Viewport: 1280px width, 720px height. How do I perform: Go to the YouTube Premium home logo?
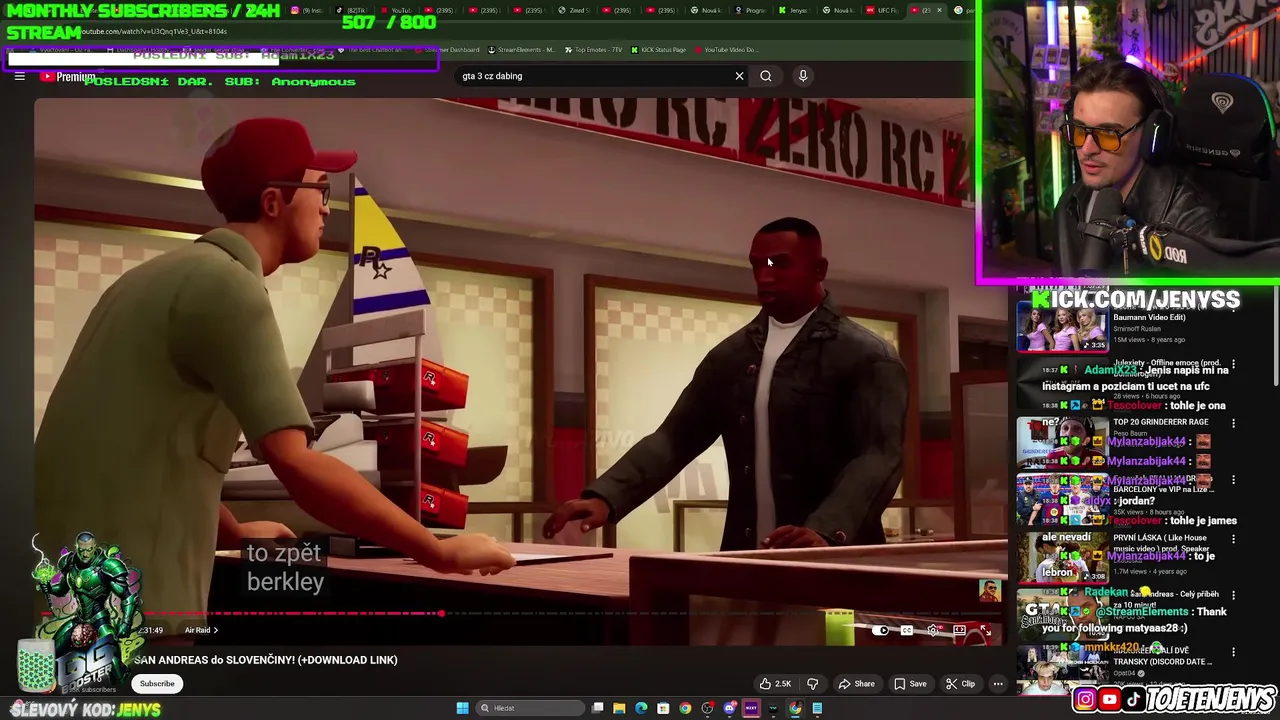point(68,77)
